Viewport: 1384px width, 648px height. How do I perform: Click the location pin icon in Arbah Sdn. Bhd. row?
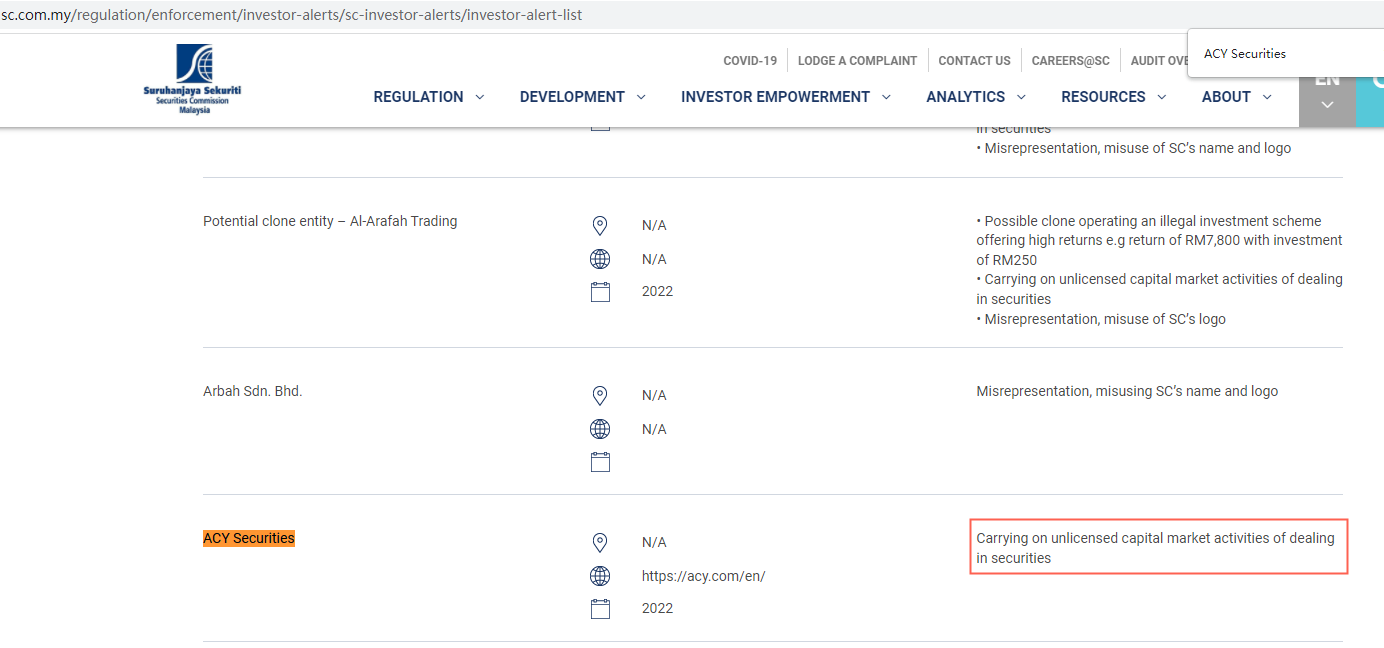[x=600, y=396]
